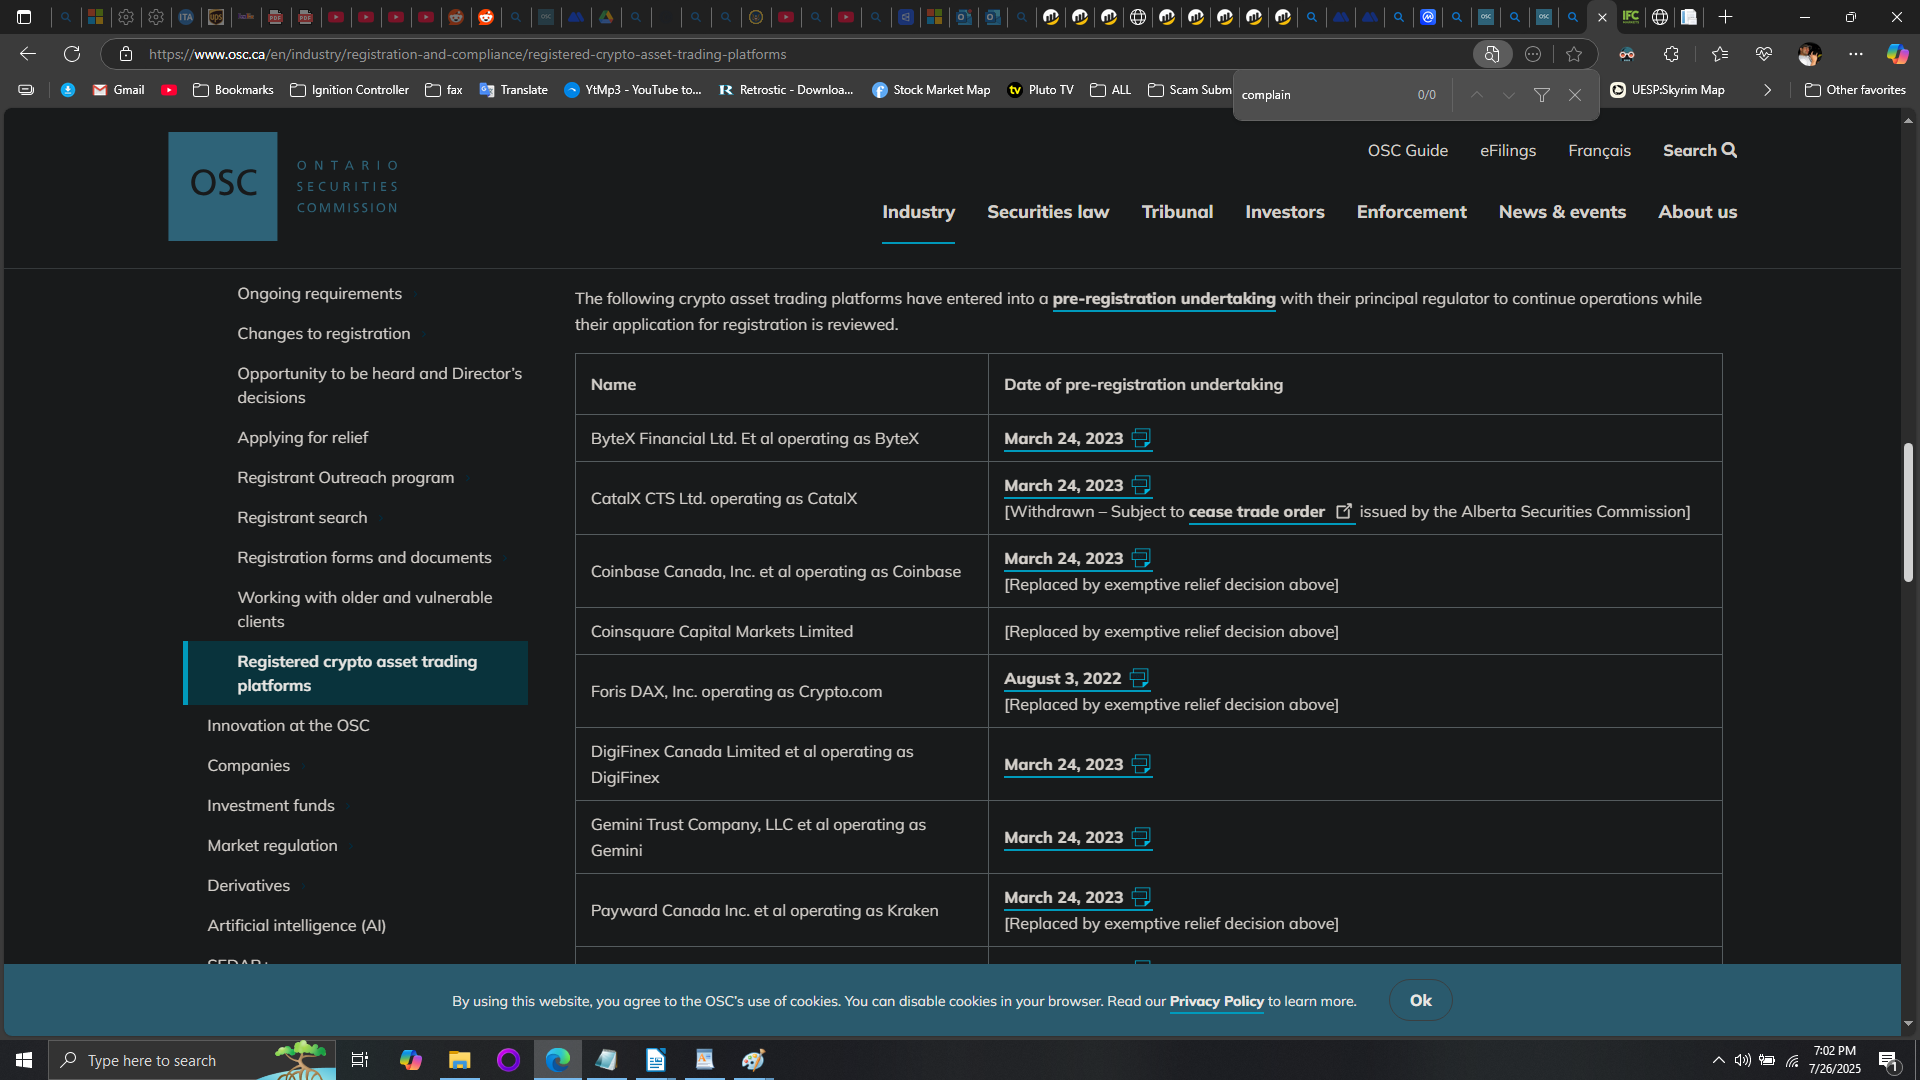Open Registrant search in the sidebar
1920x1080 pixels.
pos(302,518)
